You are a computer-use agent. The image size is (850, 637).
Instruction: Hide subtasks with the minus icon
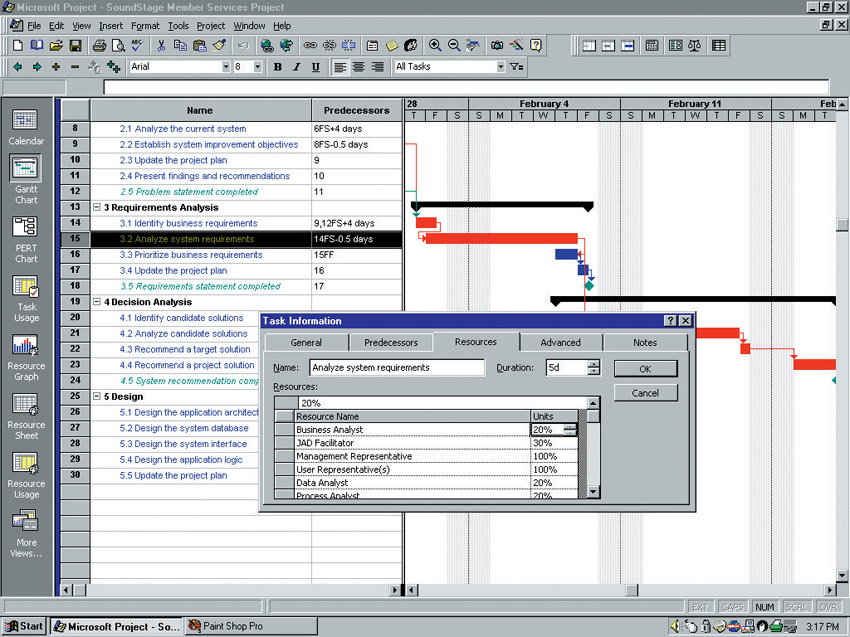tap(75, 67)
